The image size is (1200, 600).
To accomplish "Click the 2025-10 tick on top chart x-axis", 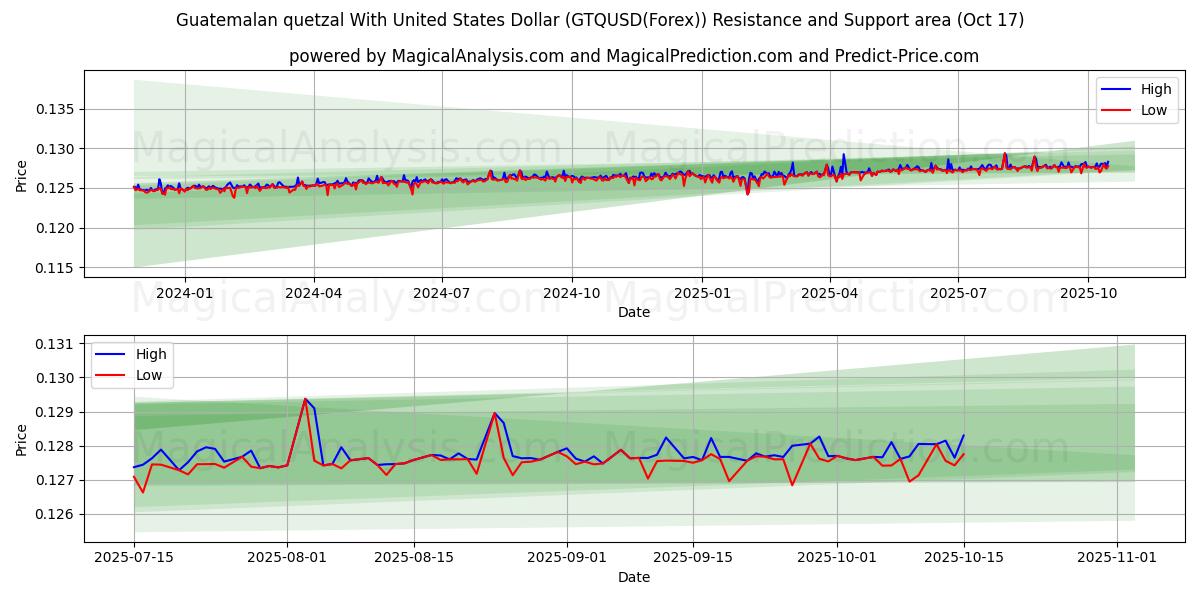I will click(1087, 293).
